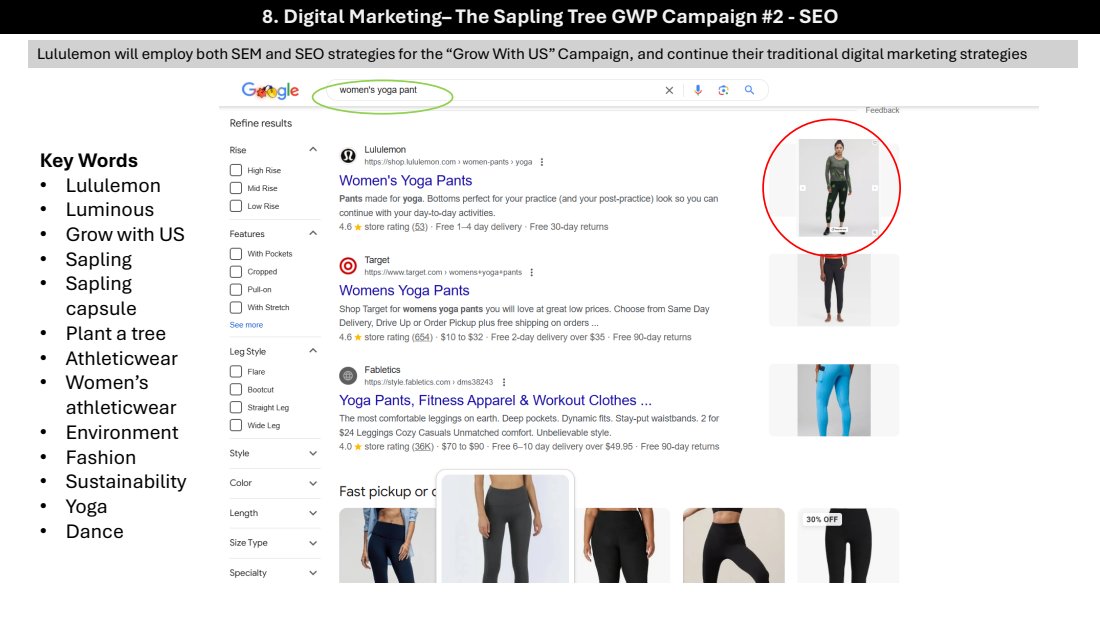Screen dimensions: 1100x618
Task: Expand the Length filter section
Action: [x=313, y=513]
